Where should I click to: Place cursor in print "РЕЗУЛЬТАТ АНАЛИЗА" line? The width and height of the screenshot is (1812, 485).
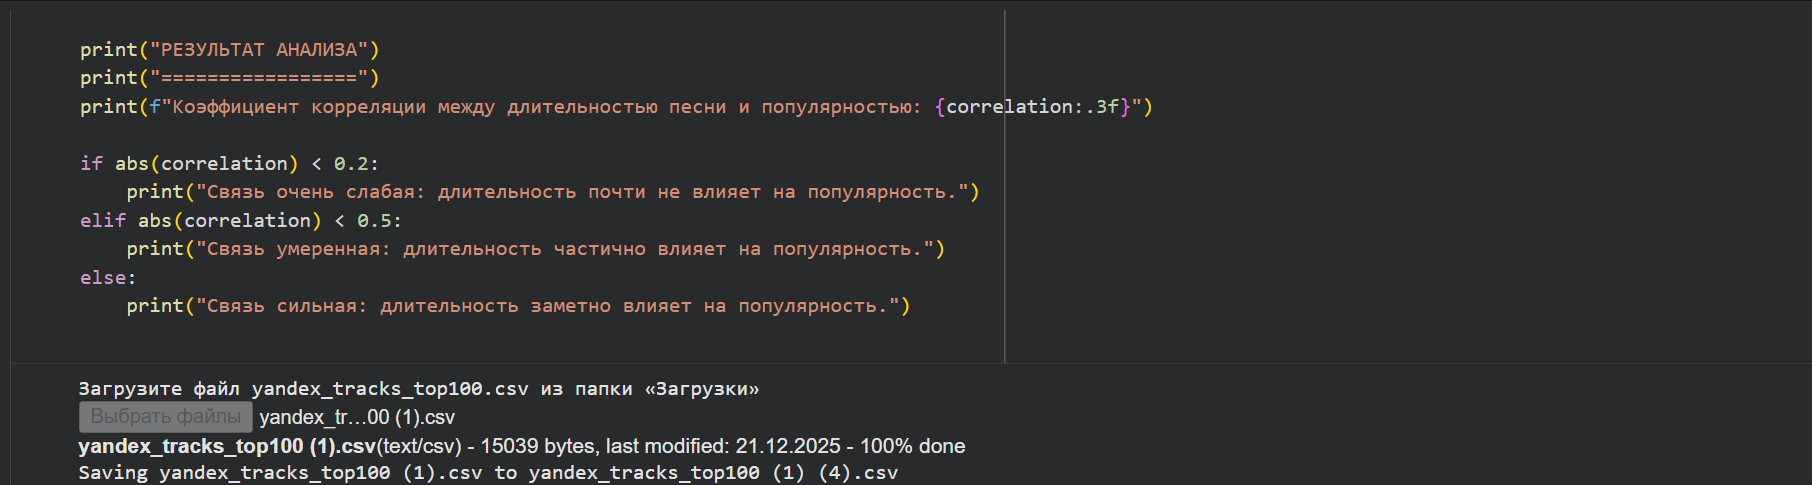coord(230,50)
